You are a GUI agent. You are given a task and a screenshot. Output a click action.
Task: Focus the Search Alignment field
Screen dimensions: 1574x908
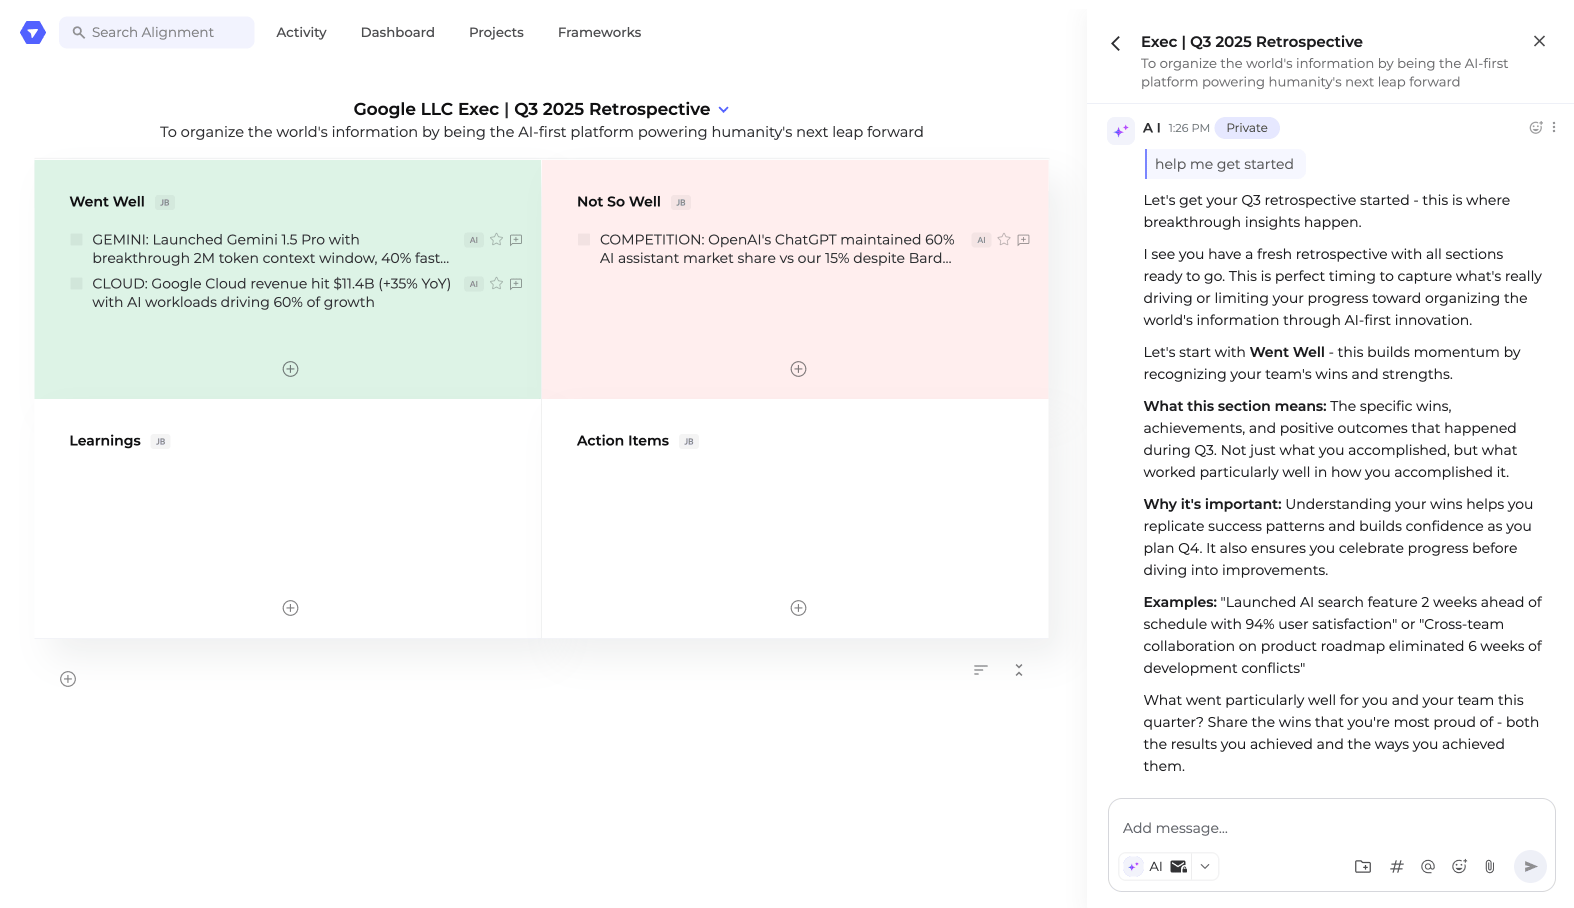tap(156, 32)
